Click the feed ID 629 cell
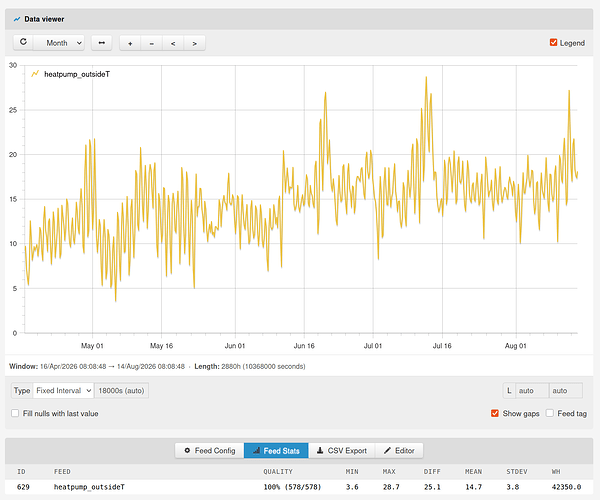Screen dimensions: 600x500 [23, 487]
